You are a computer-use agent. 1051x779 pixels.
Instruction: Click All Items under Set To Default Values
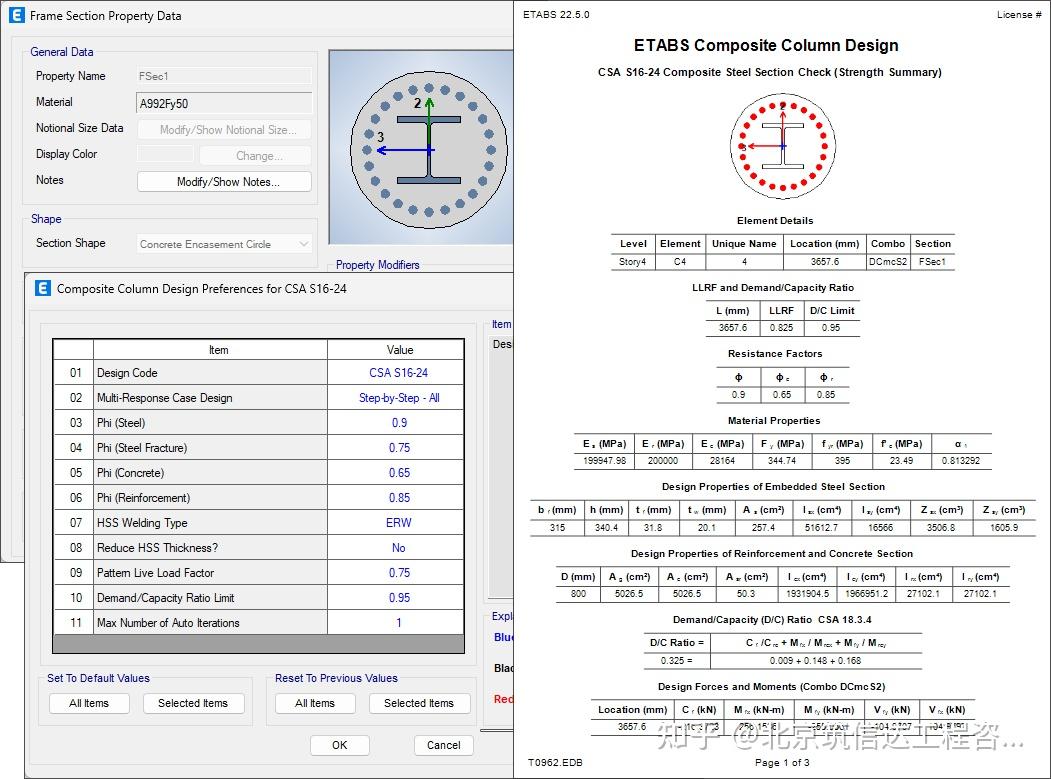[x=88, y=703]
